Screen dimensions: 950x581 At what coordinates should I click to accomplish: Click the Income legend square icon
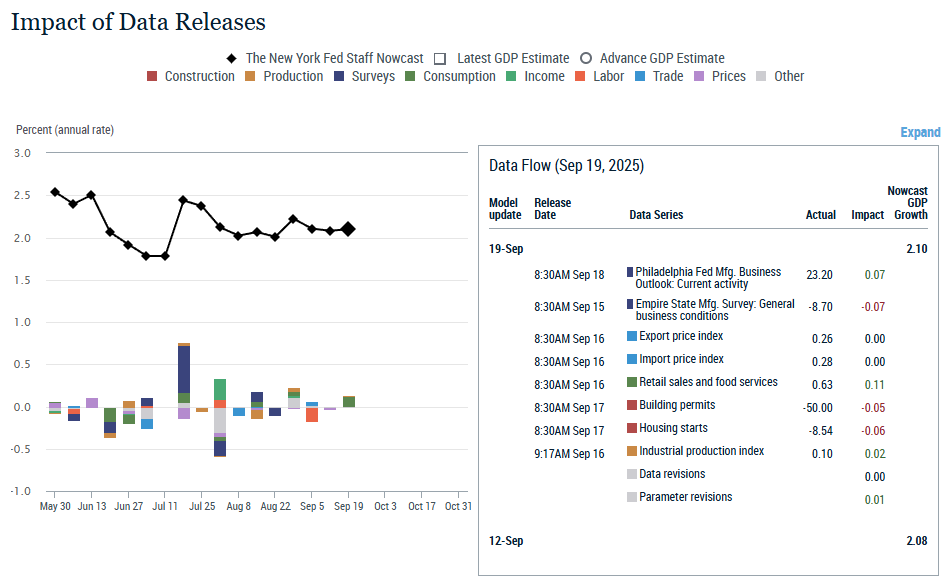[x=511, y=77]
